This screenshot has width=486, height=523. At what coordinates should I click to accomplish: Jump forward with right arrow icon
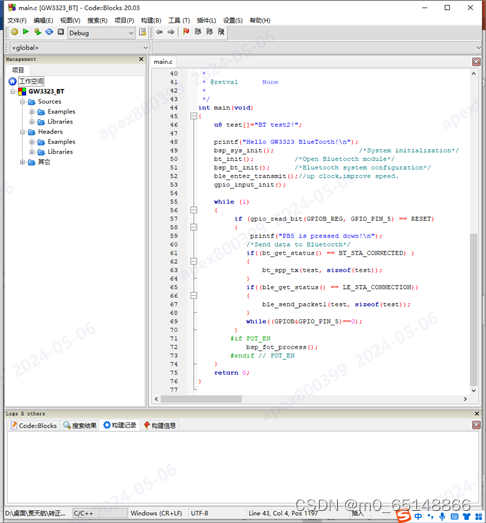tap(171, 32)
